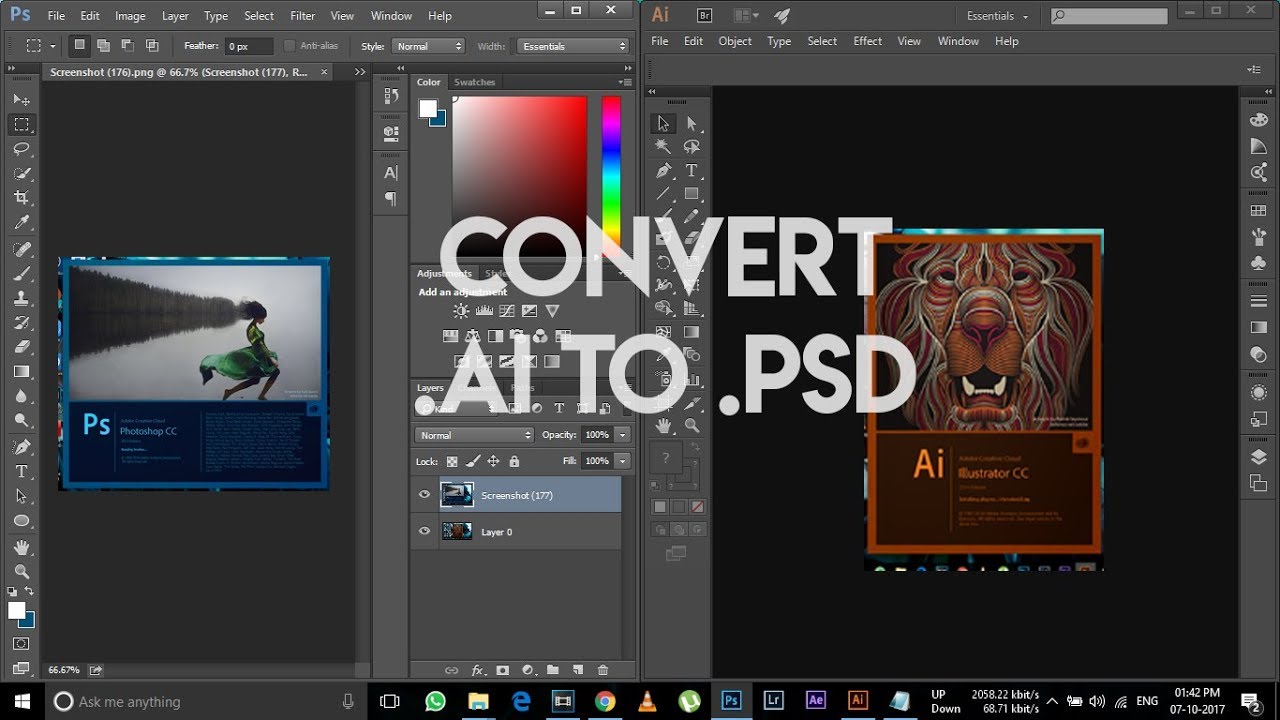The height and width of the screenshot is (720, 1280).
Task: Enable Intersect with selection mode
Action: 152,46
